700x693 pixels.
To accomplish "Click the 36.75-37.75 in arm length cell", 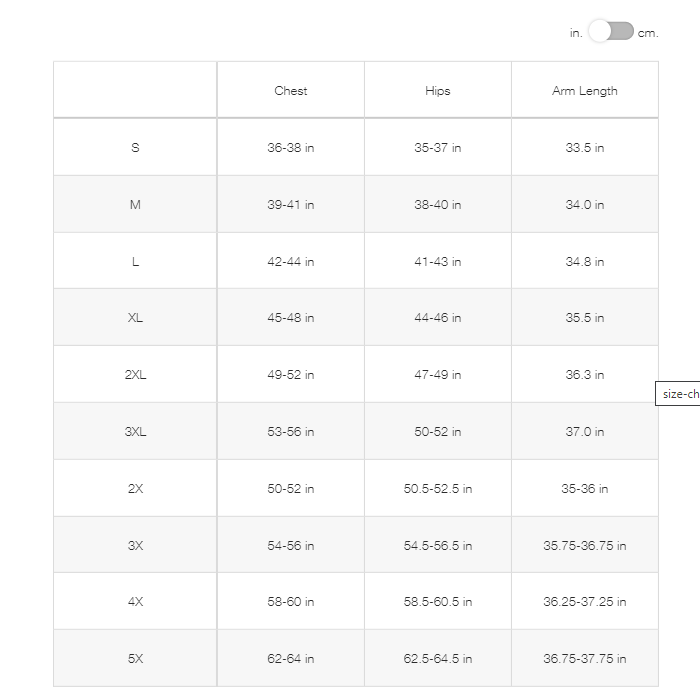I will (x=585, y=659).
